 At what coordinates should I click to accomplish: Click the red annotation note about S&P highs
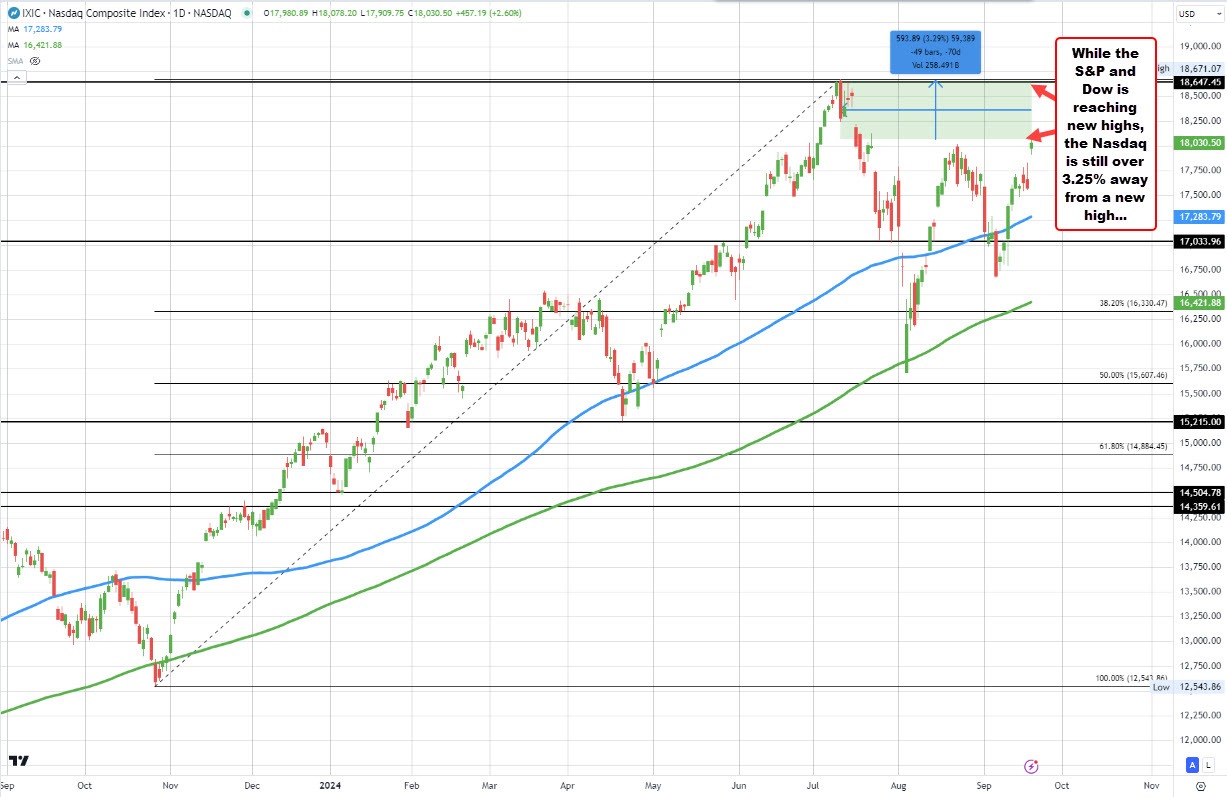pyautogui.click(x=1105, y=133)
